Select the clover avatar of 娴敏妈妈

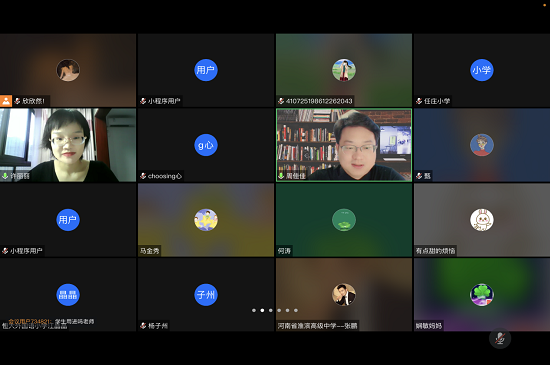[x=482, y=295]
